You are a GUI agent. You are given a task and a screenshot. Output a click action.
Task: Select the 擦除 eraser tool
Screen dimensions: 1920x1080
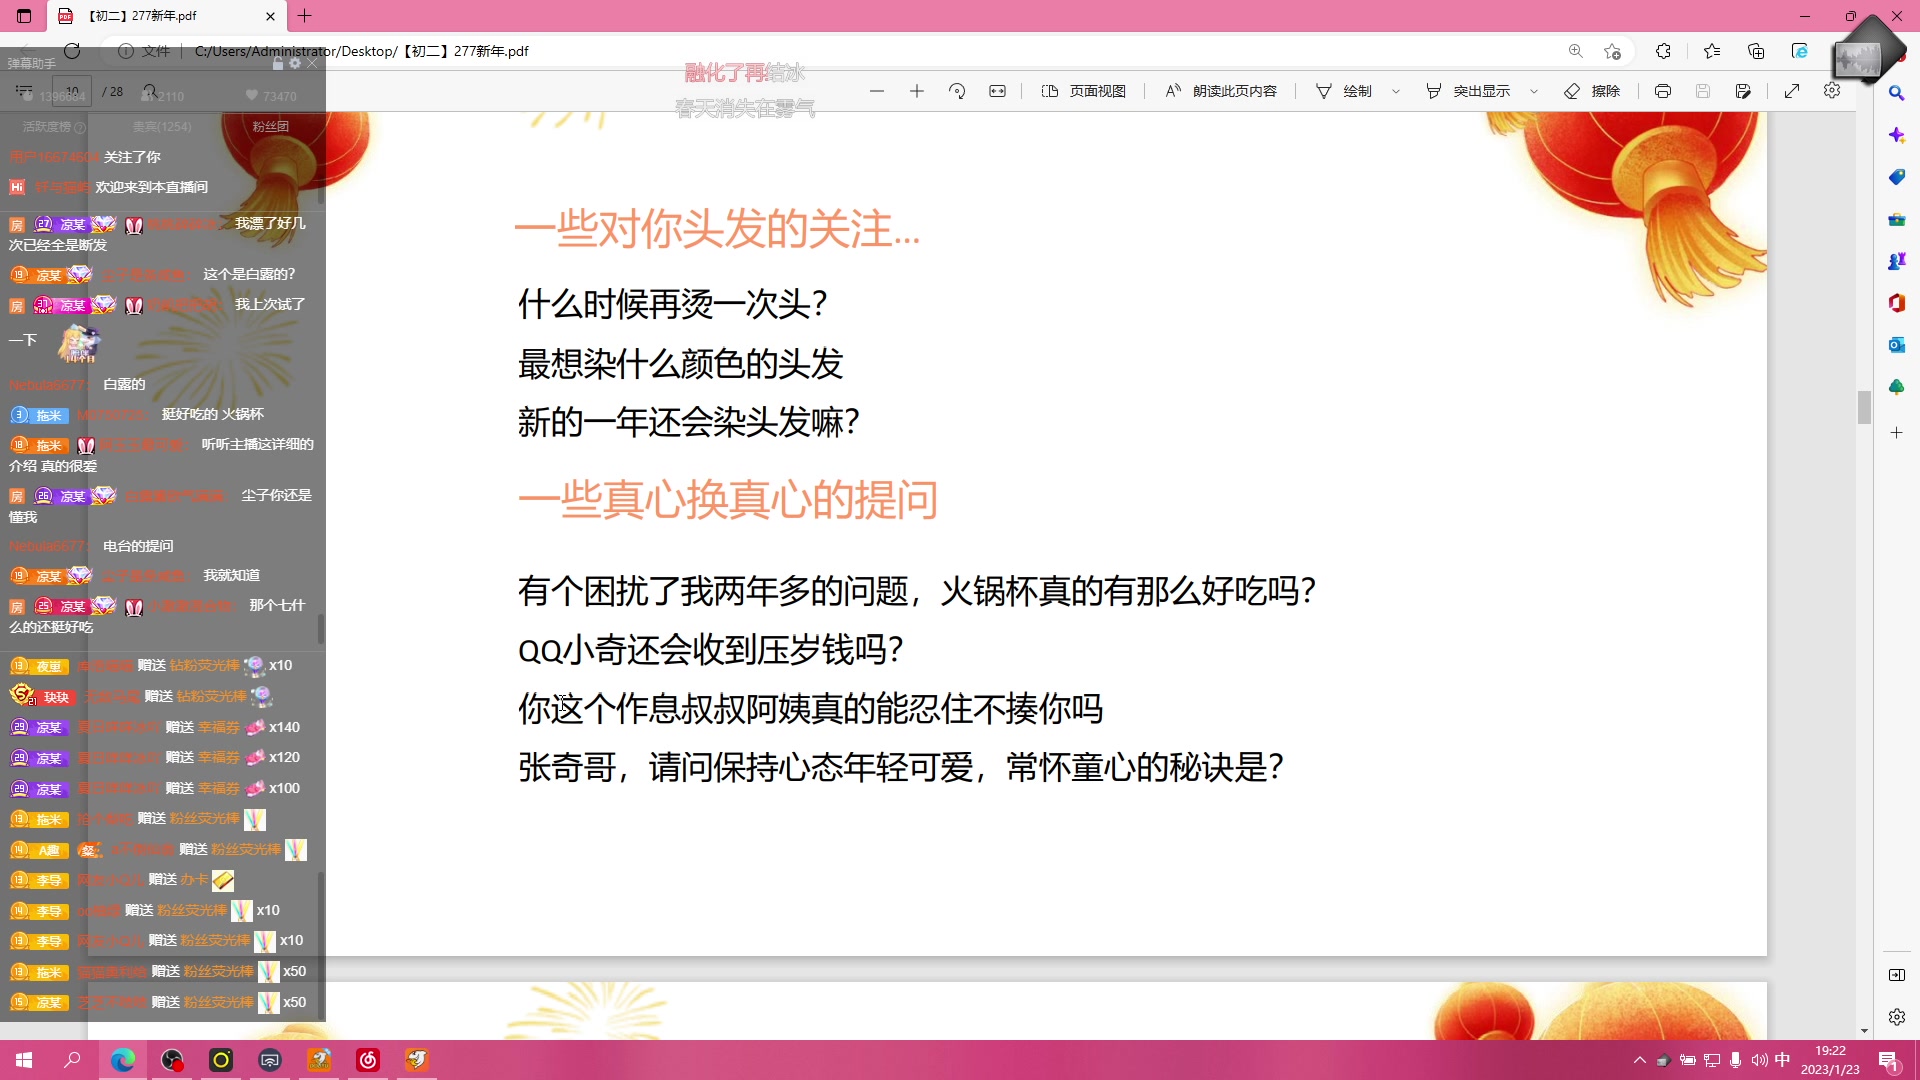point(1592,91)
